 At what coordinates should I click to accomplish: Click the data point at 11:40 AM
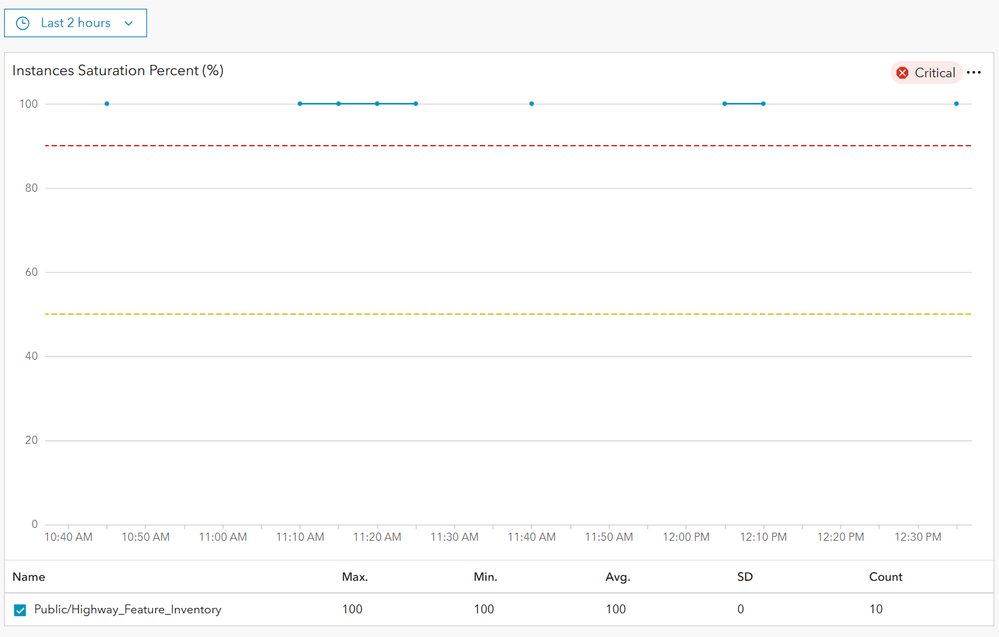[532, 104]
